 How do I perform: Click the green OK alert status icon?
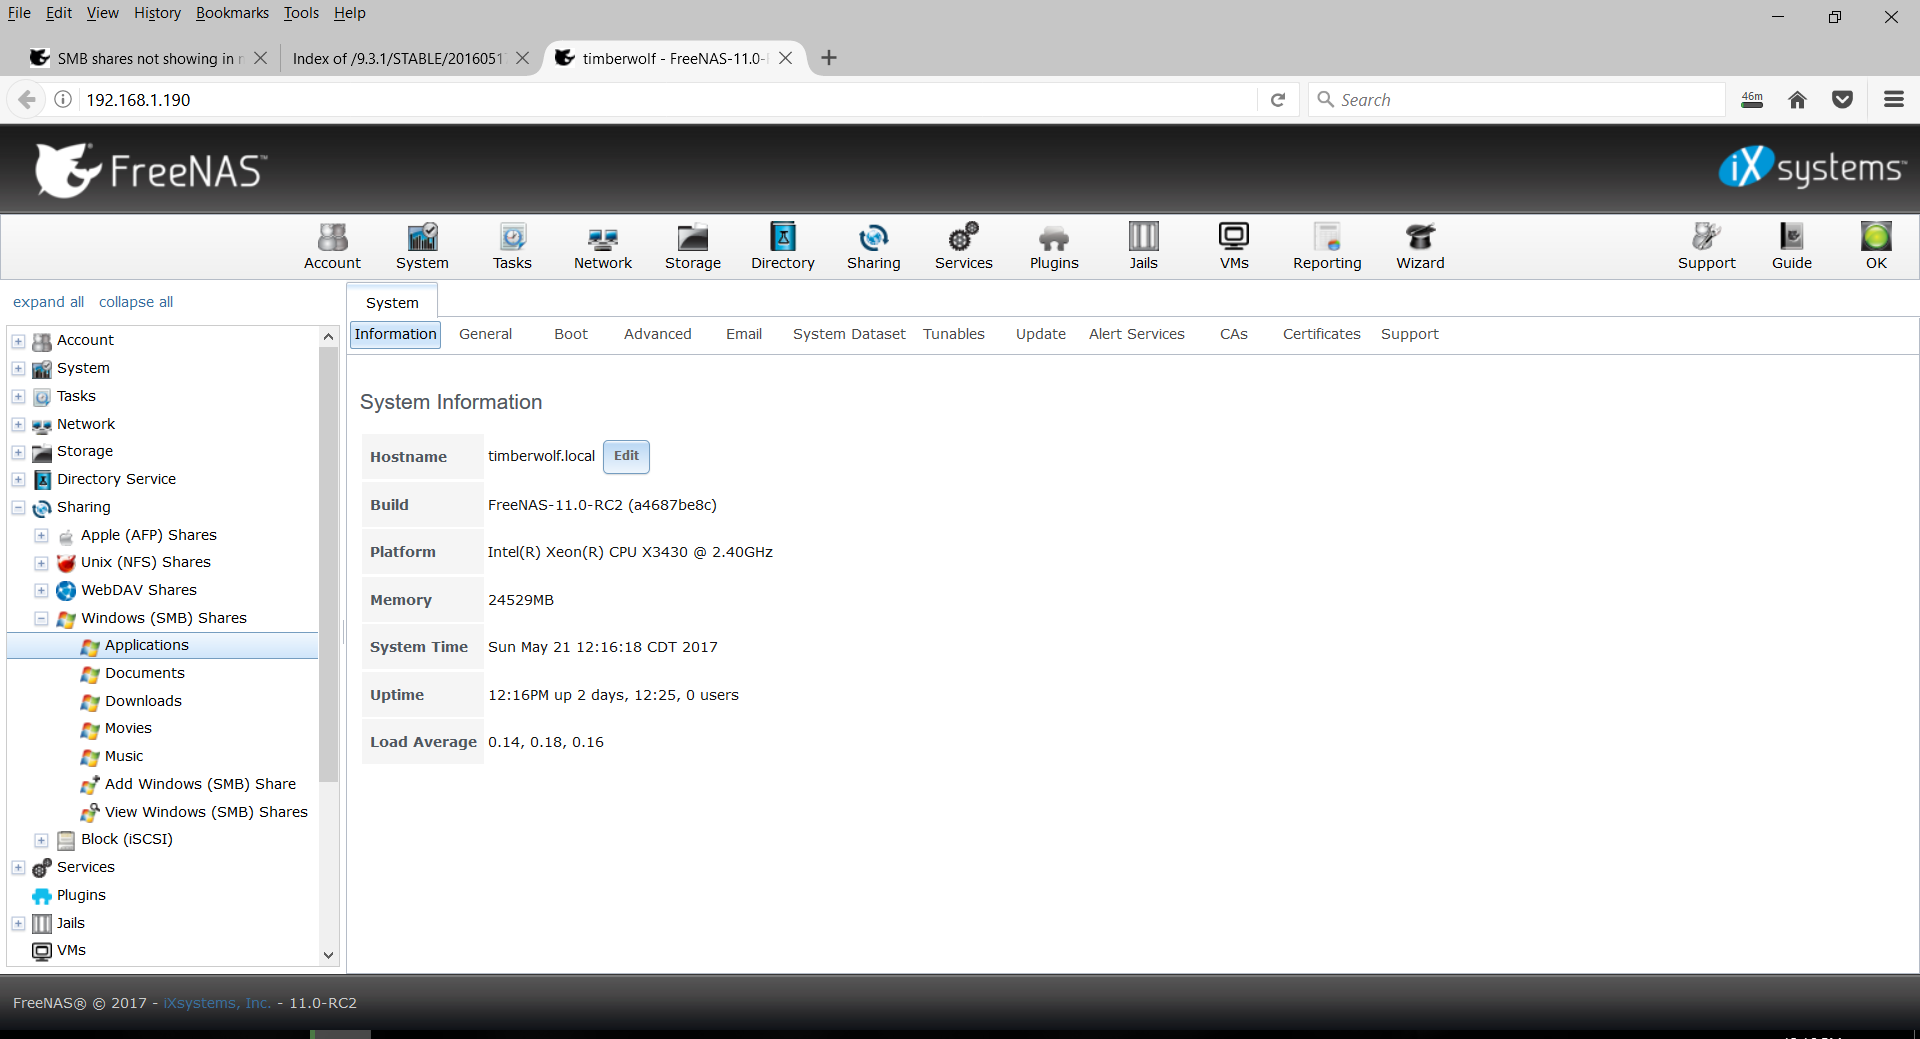point(1876,237)
